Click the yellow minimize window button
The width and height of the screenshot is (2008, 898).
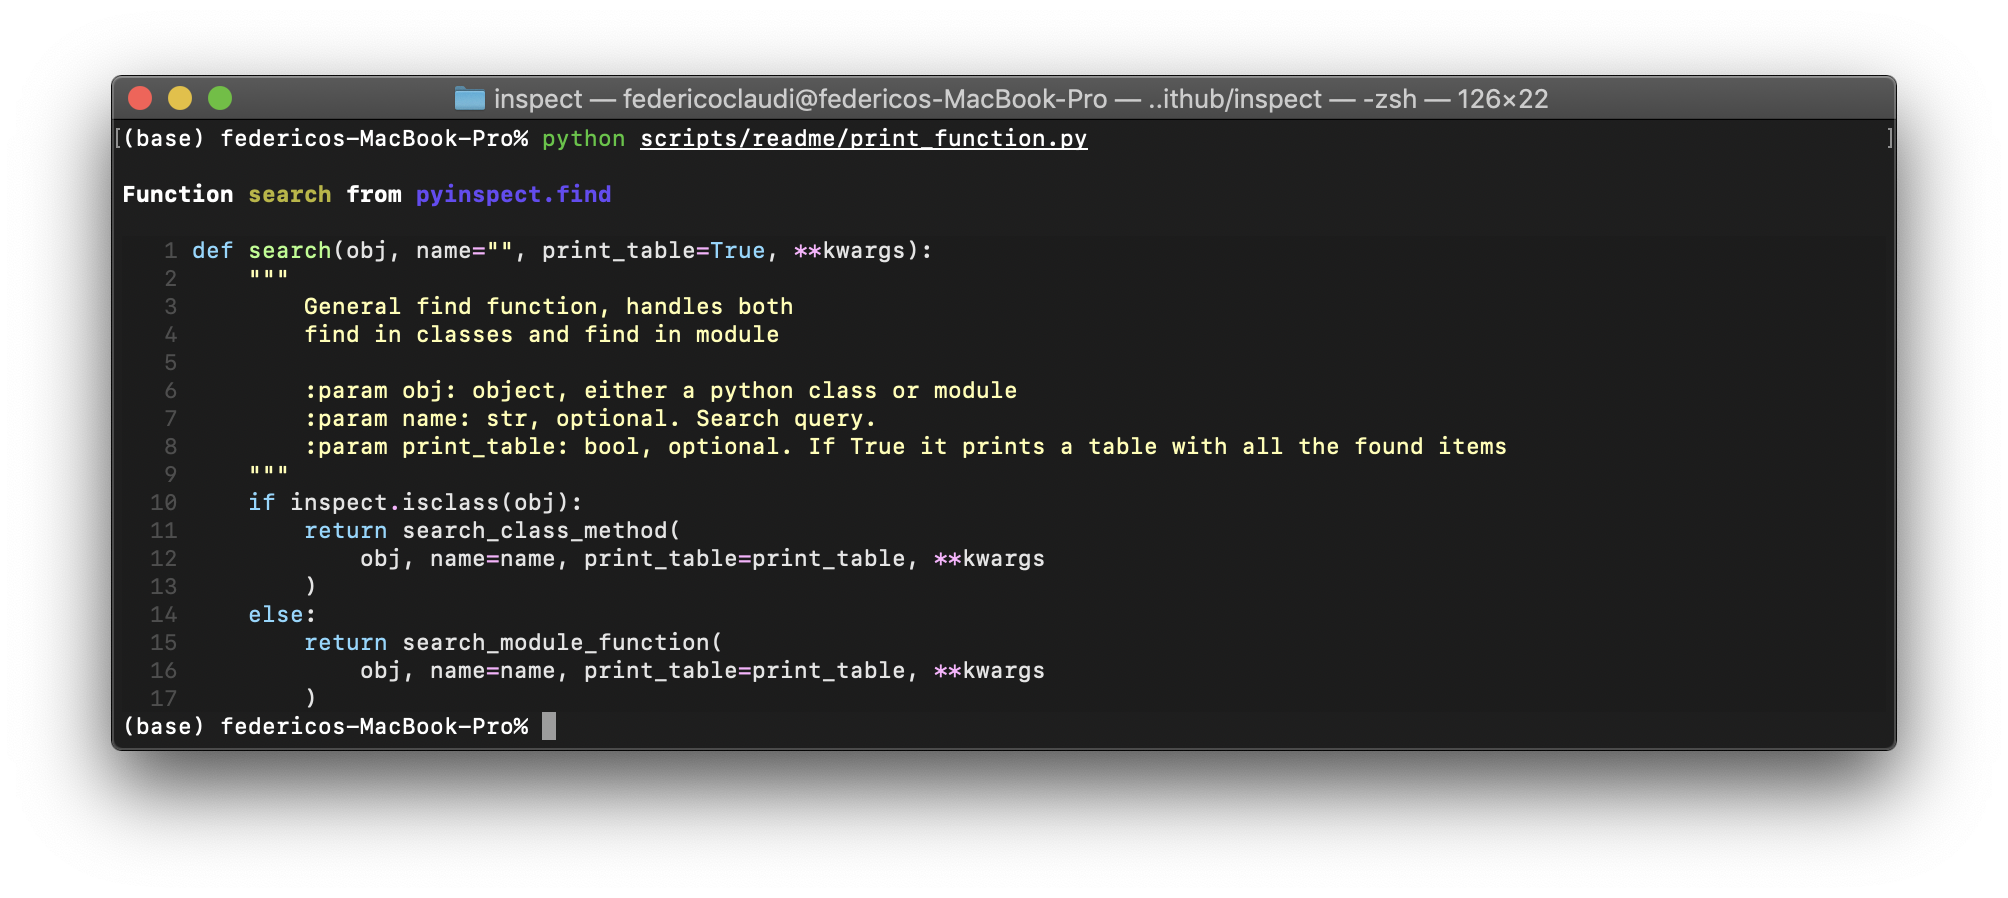(x=180, y=98)
